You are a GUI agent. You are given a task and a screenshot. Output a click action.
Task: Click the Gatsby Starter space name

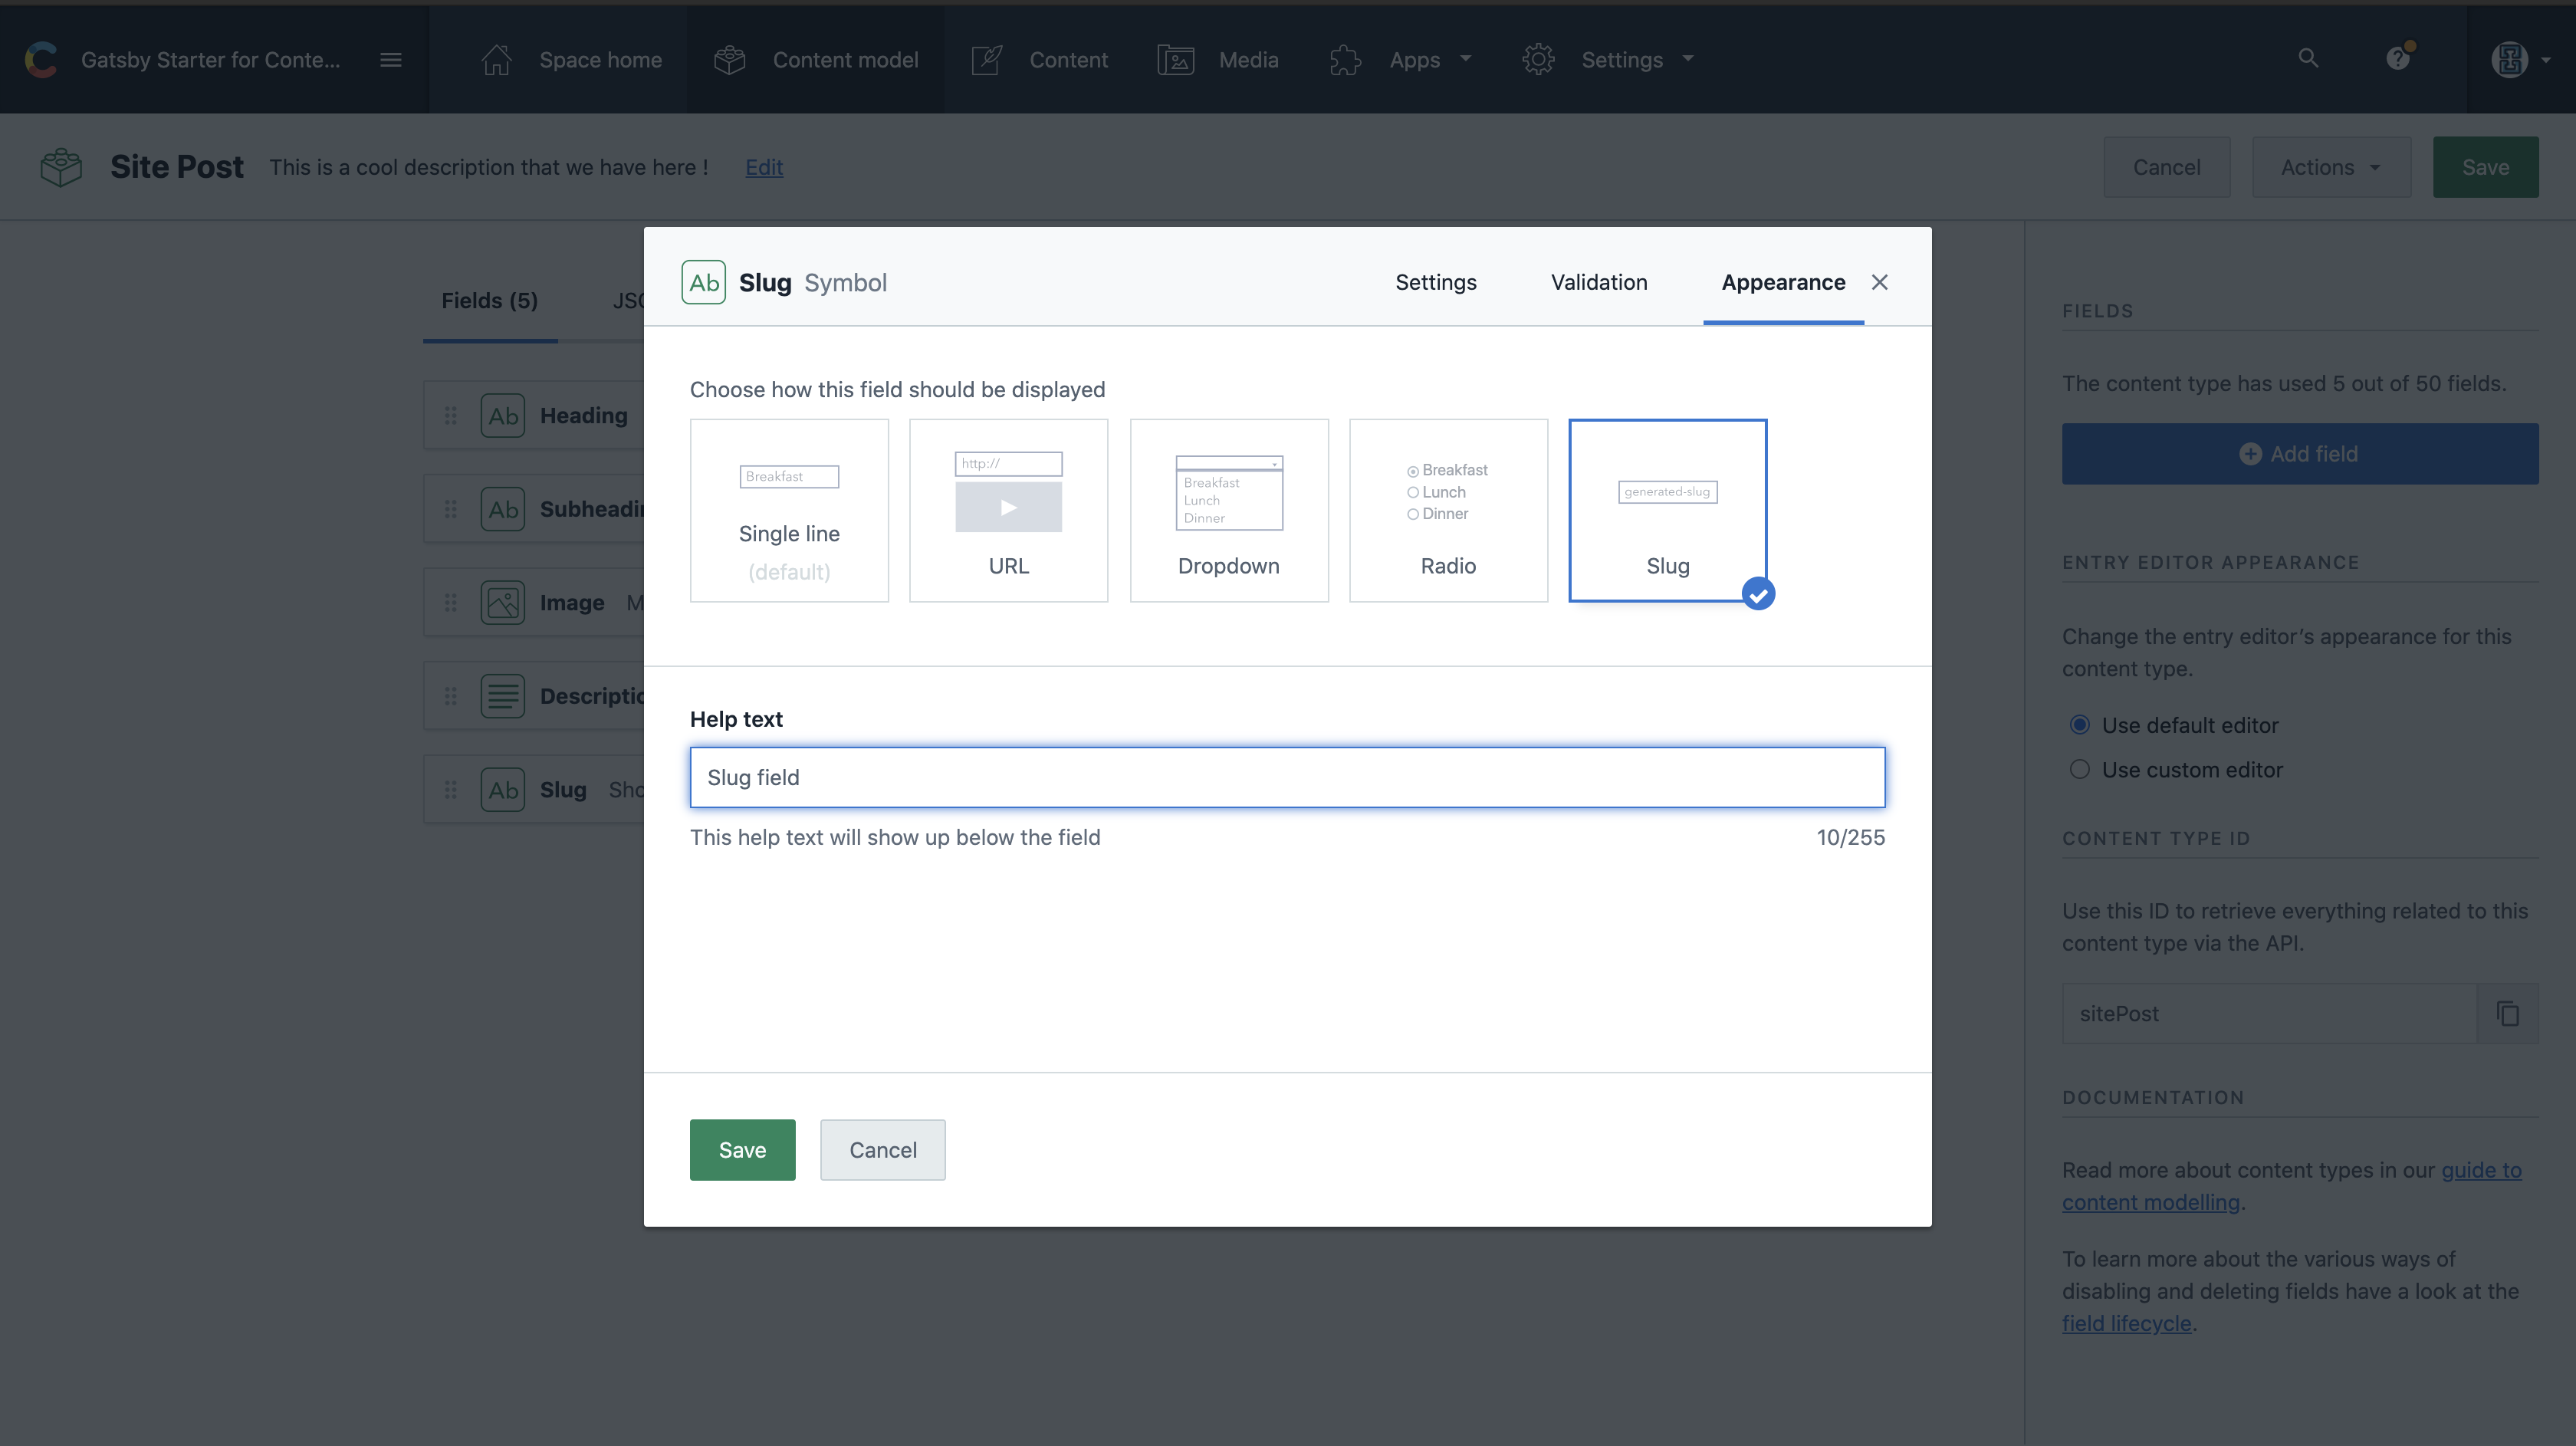pos(210,60)
